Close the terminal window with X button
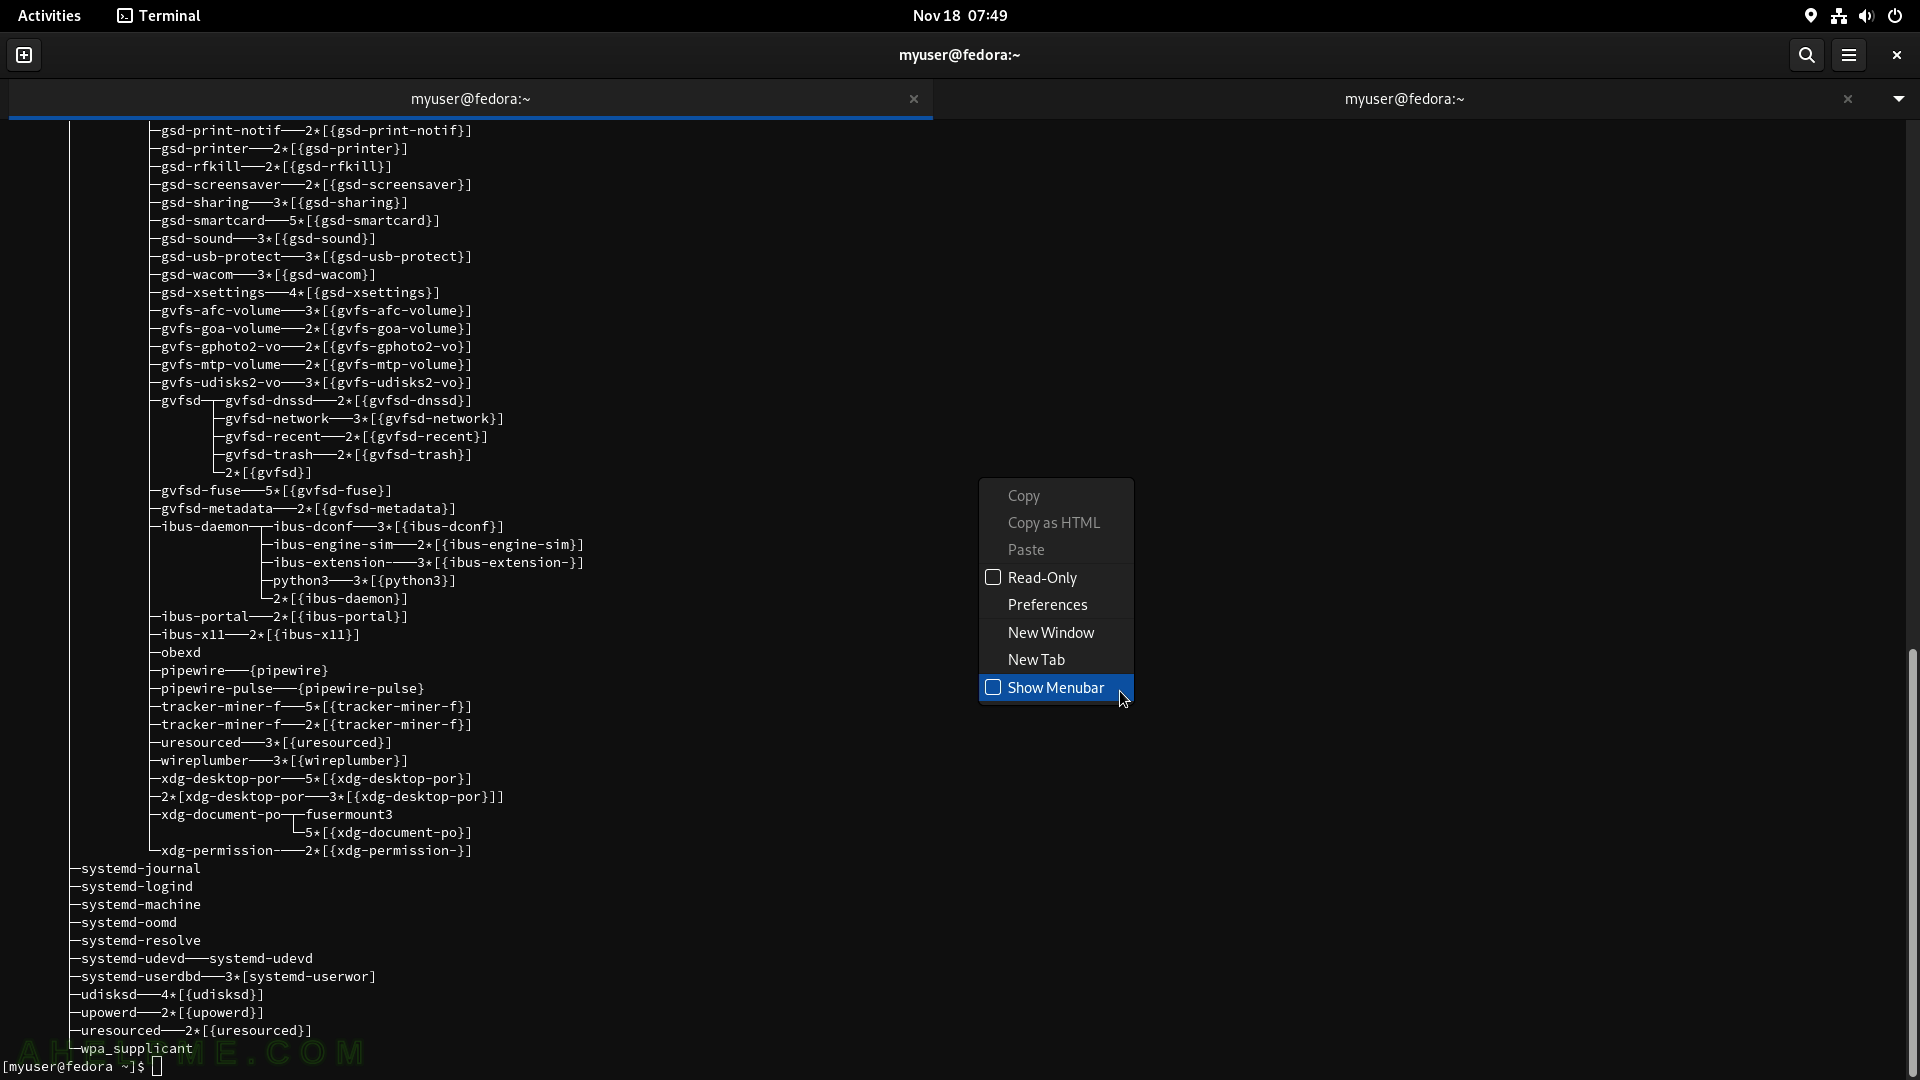Screen dimensions: 1920x1080 [x=1896, y=55]
